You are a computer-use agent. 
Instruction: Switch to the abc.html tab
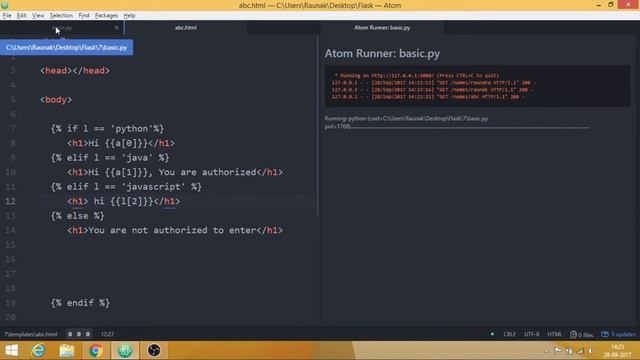[x=186, y=28]
